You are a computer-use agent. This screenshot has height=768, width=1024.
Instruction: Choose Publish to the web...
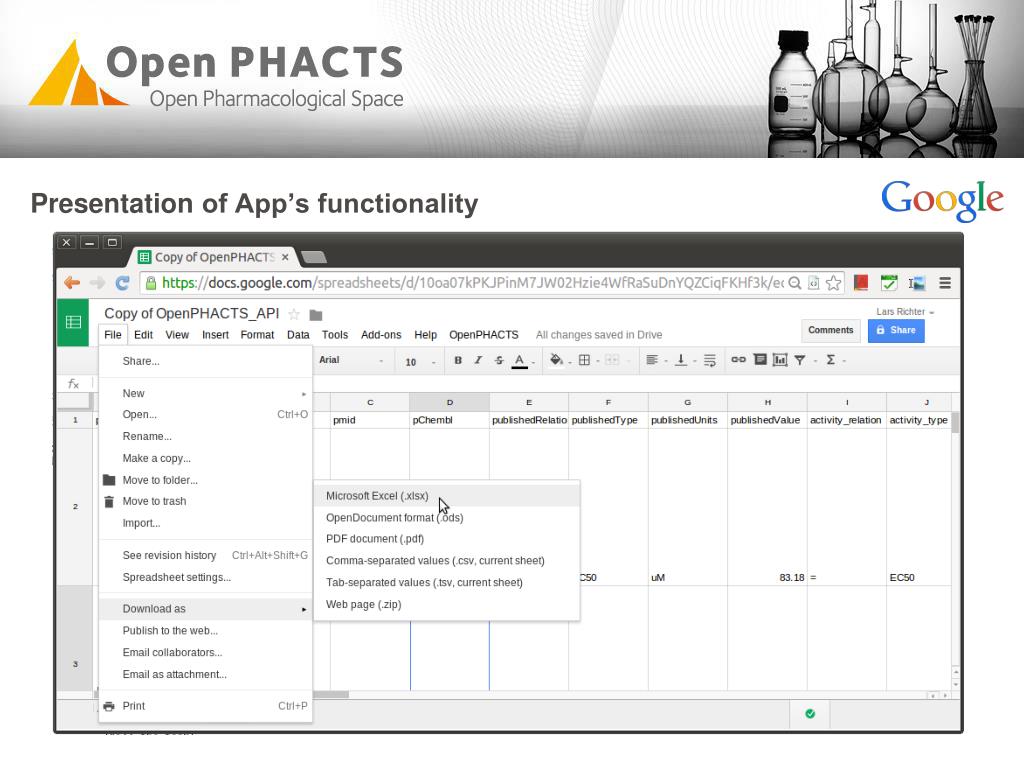pos(206,630)
